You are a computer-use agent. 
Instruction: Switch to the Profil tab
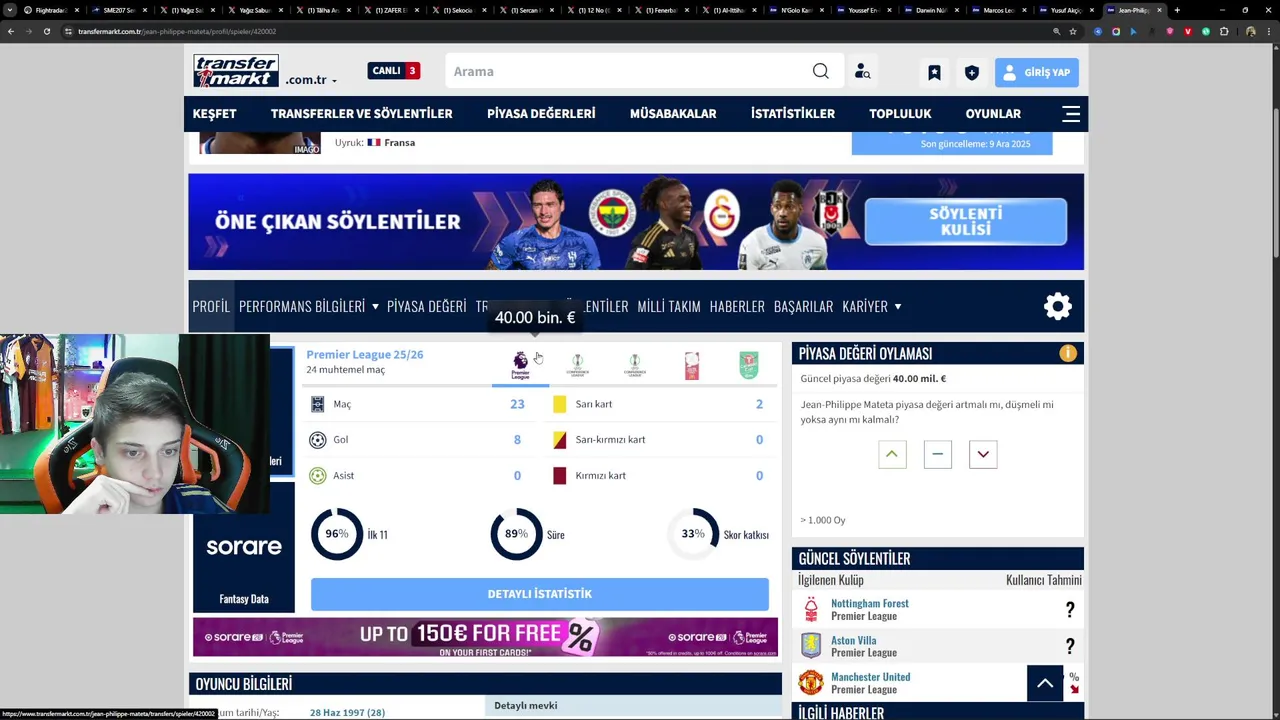(211, 306)
